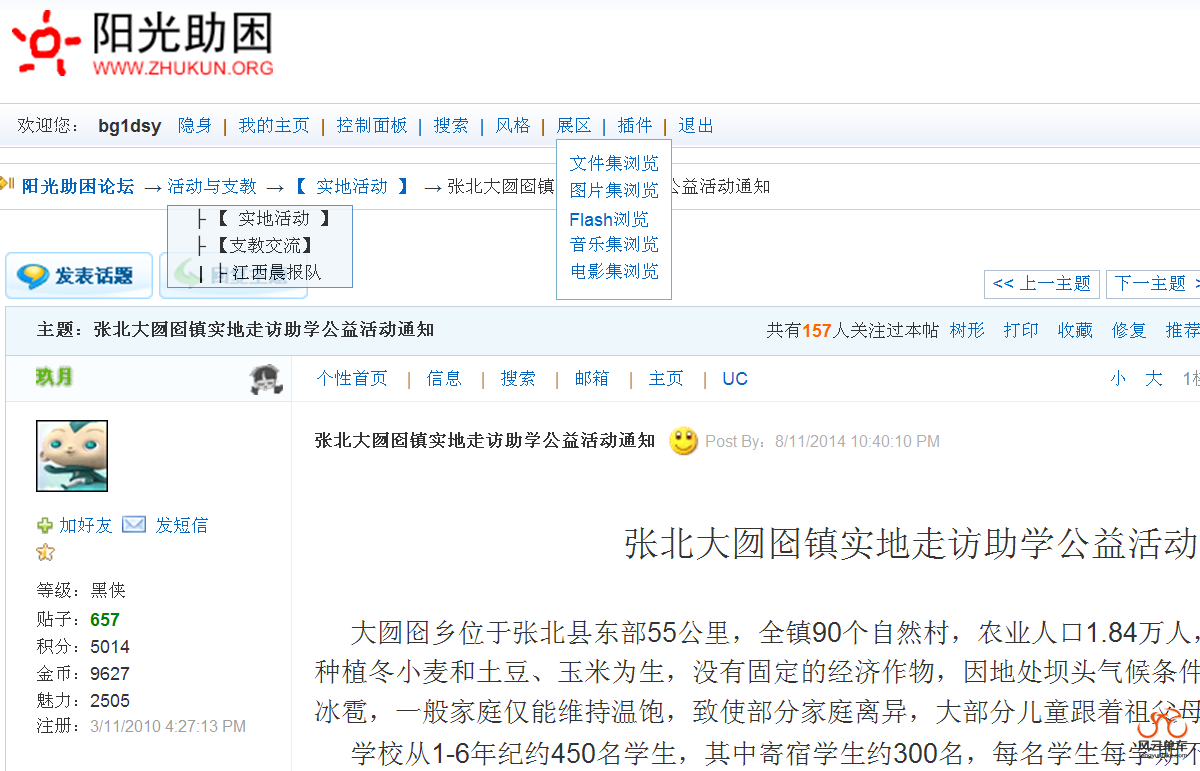Select 图片集浏览 from the menu
Viewport: 1200px width, 771px height.
point(613,190)
